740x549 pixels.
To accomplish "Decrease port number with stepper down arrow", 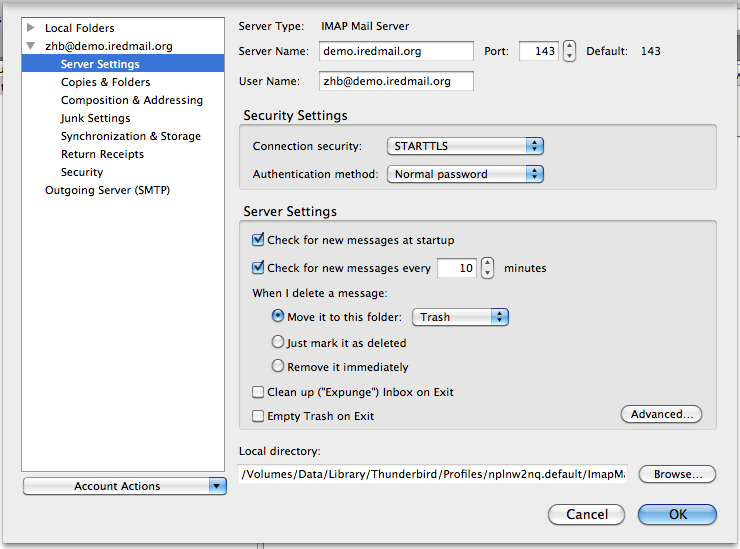I will pos(570,56).
